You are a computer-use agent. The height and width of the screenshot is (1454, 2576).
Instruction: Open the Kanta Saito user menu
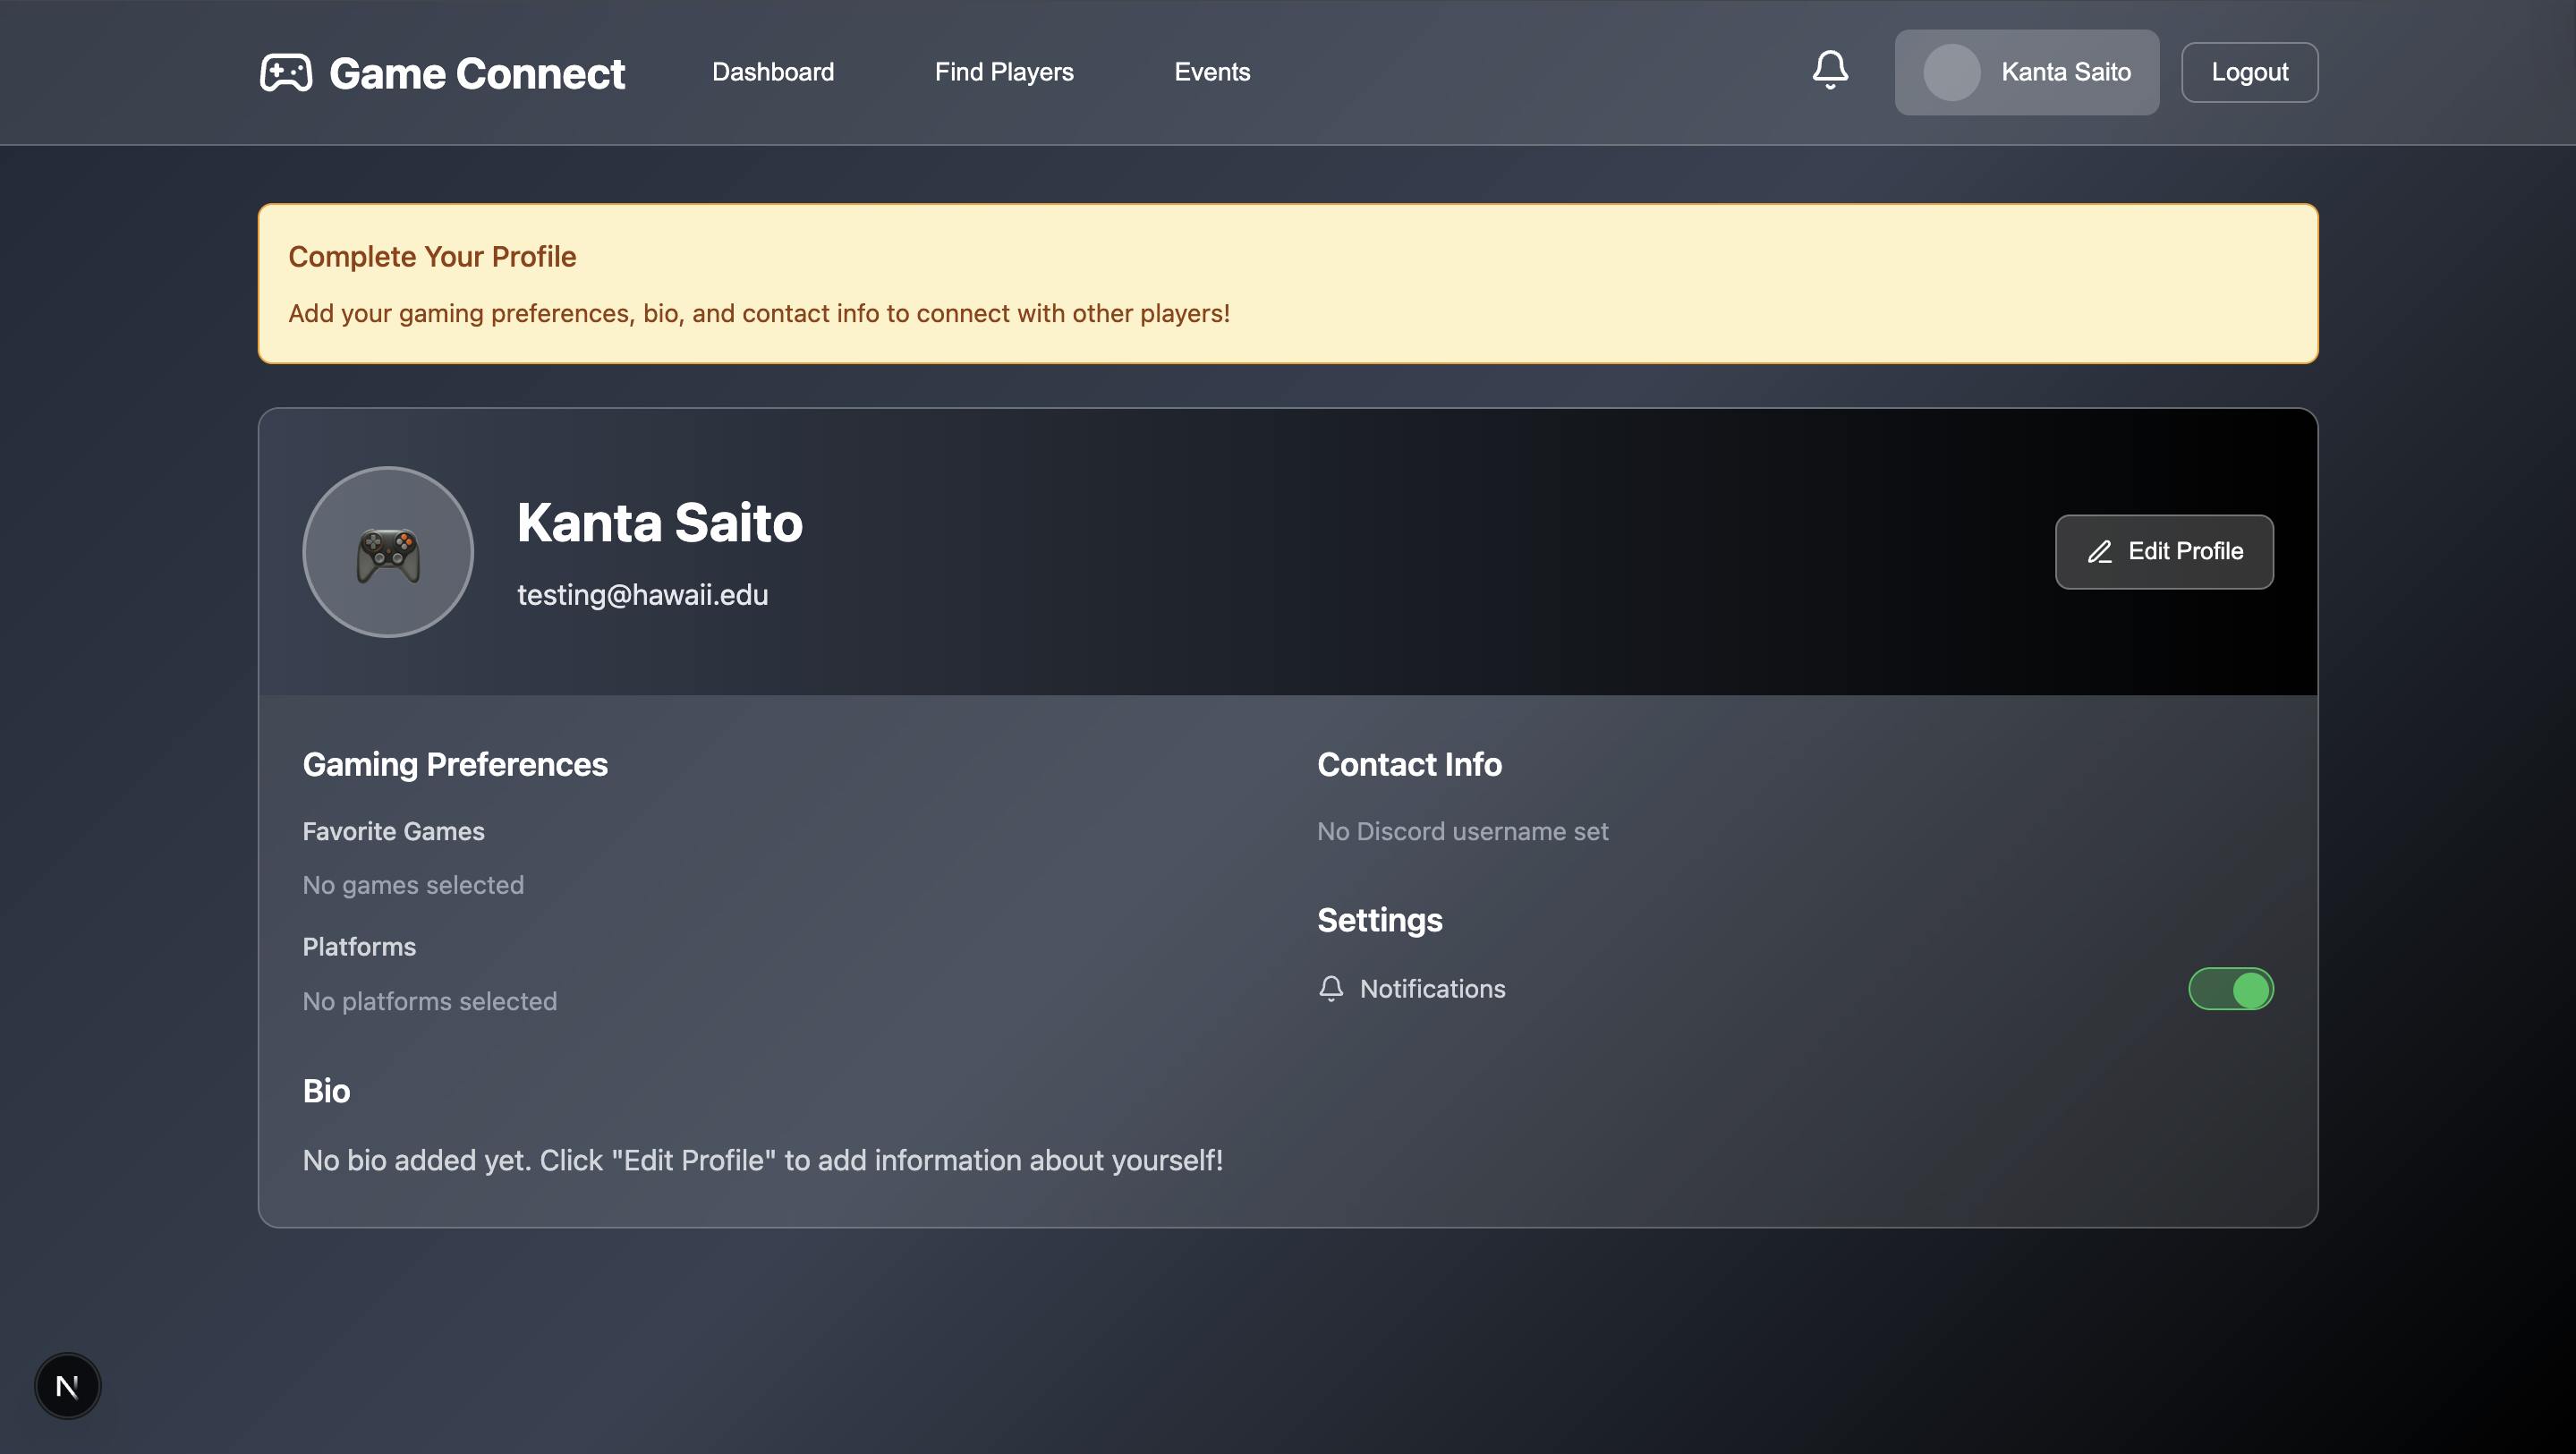[2064, 72]
